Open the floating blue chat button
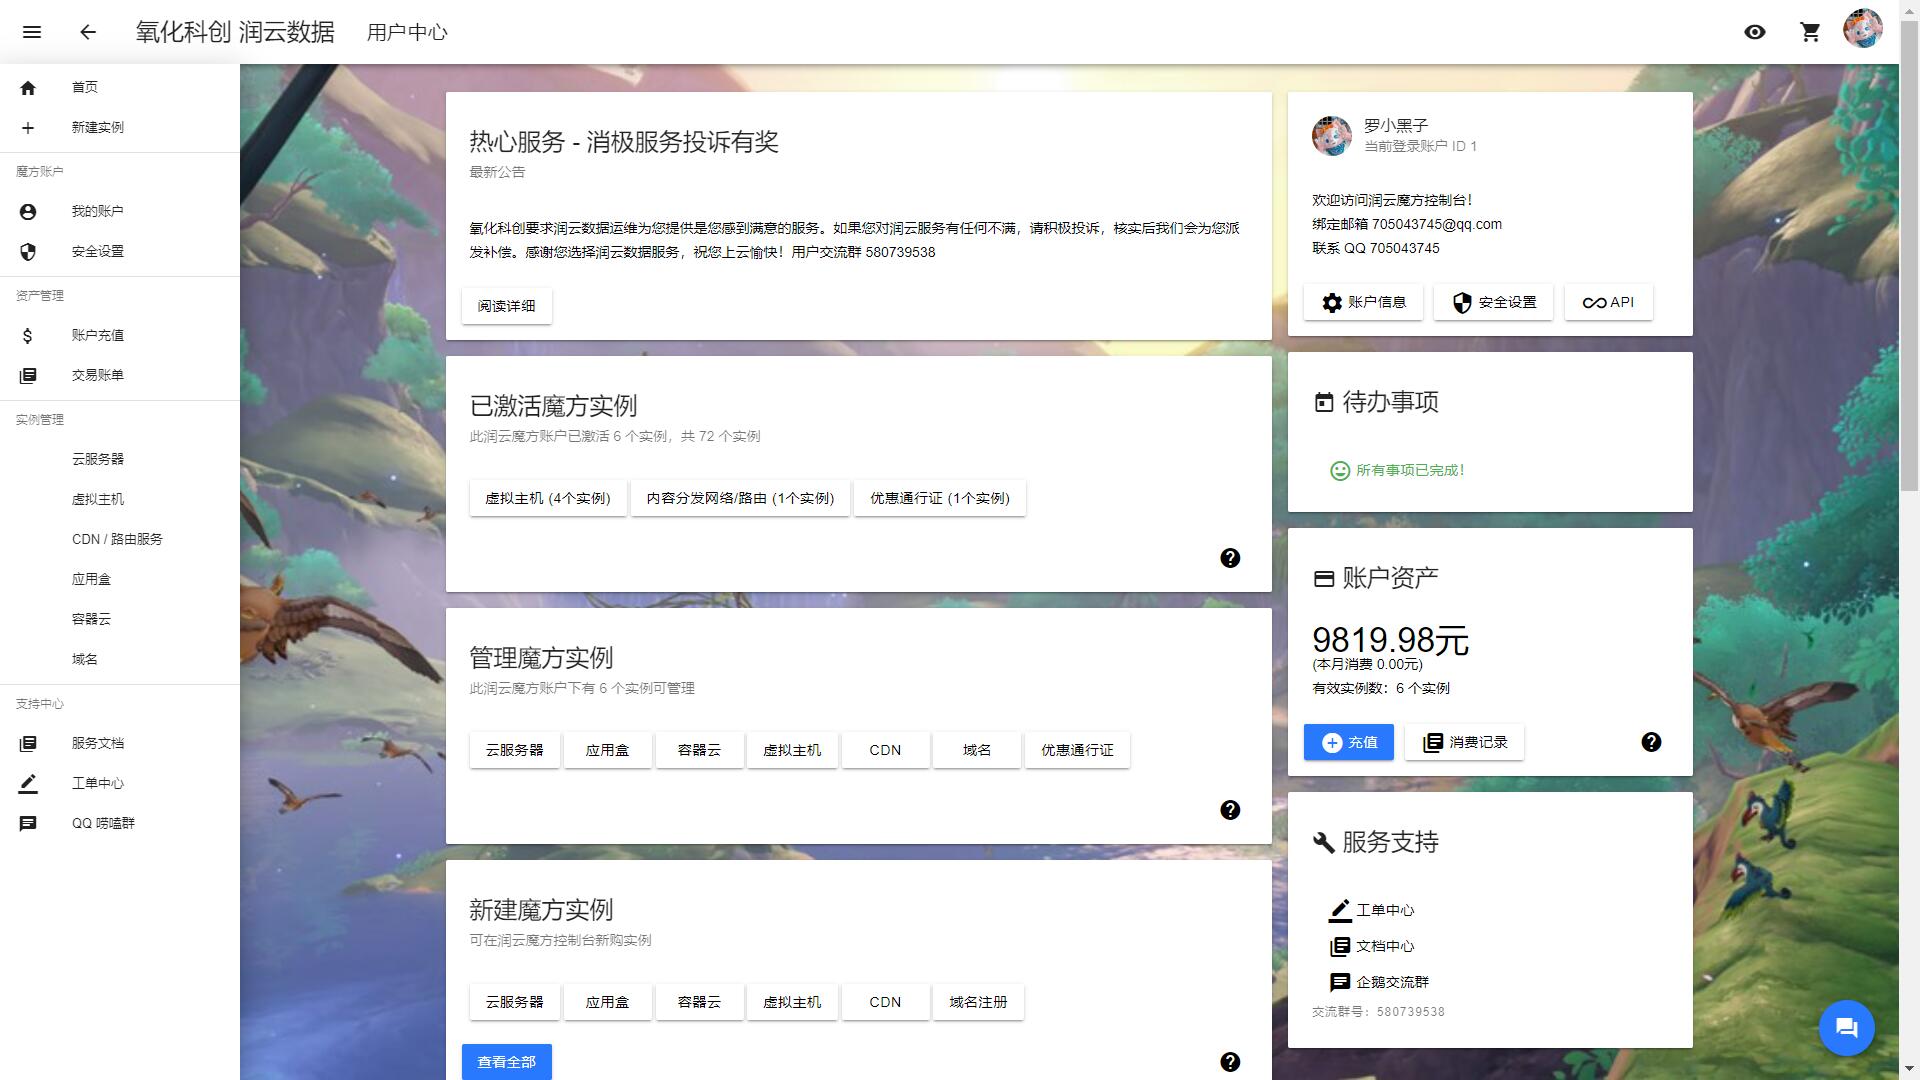 tap(1846, 1027)
